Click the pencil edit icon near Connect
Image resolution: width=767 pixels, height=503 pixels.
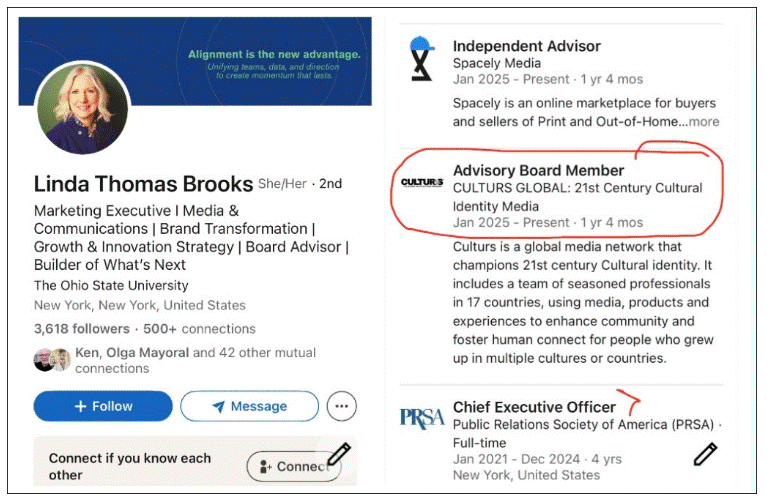(338, 454)
